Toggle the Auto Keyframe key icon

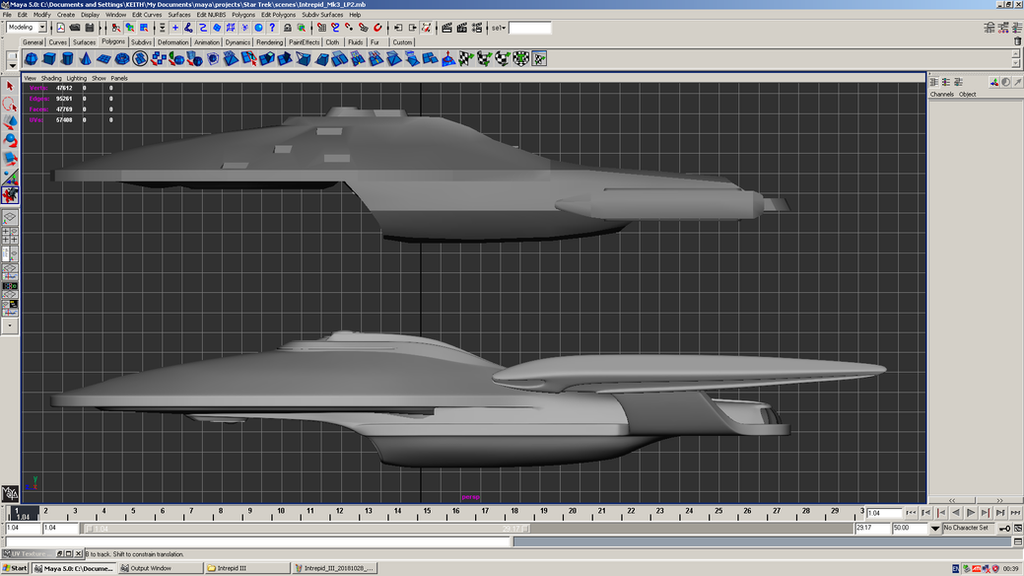1004,528
